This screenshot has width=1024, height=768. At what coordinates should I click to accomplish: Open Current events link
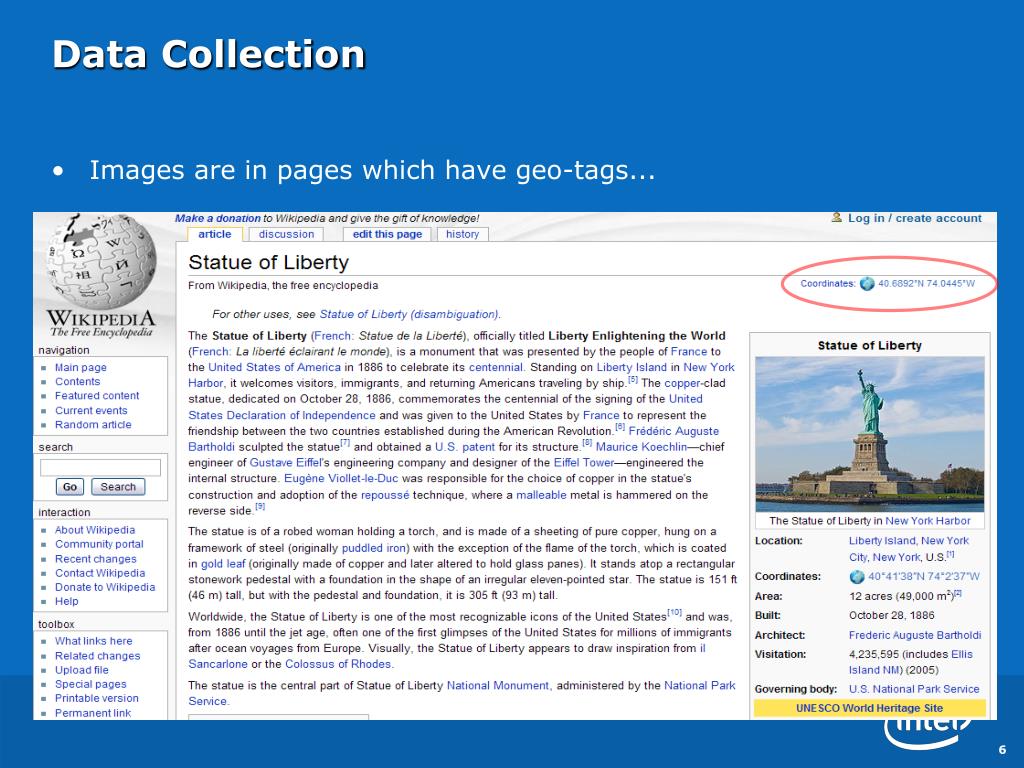tap(91, 410)
